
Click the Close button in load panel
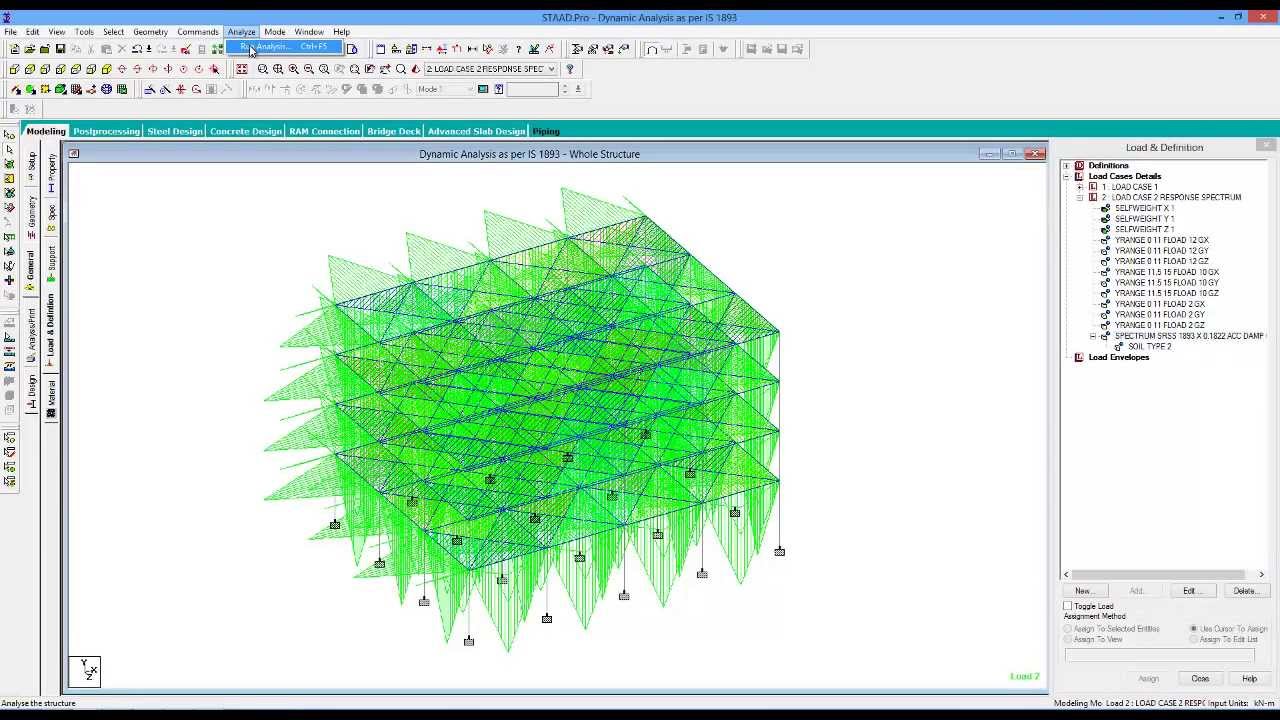[x=1200, y=679]
